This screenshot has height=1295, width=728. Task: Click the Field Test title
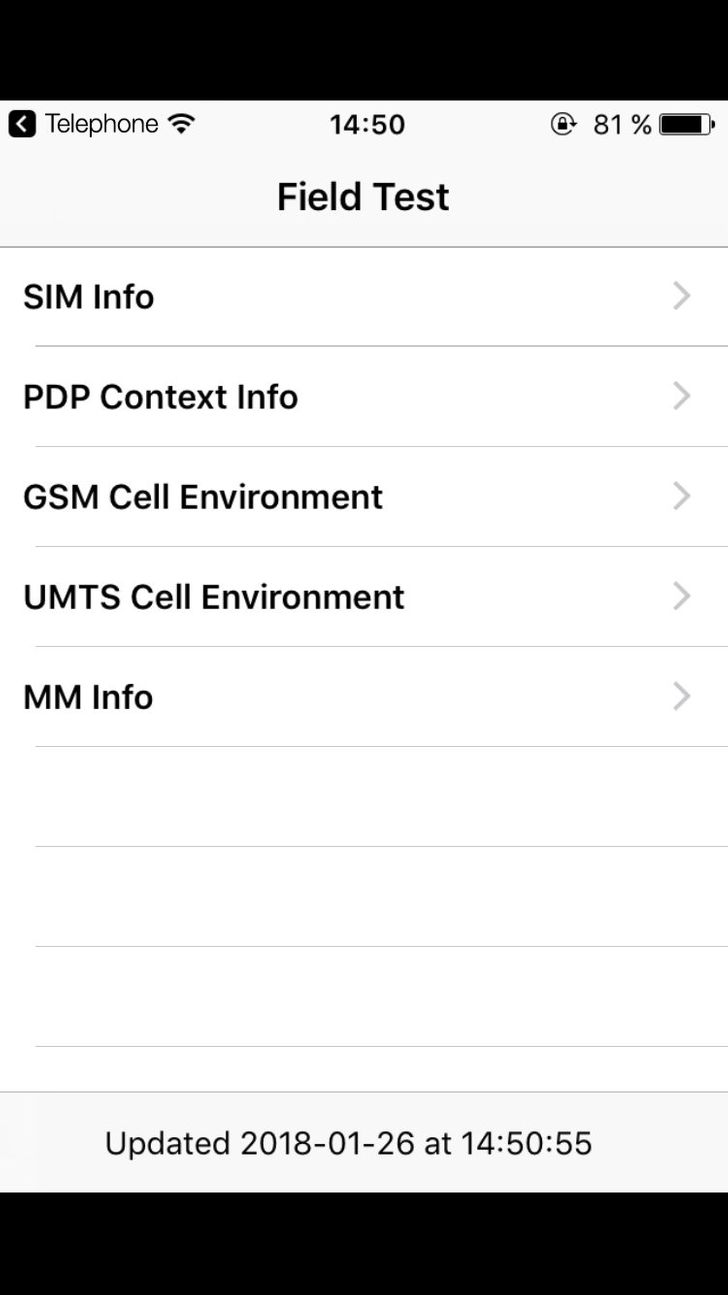(x=363, y=197)
